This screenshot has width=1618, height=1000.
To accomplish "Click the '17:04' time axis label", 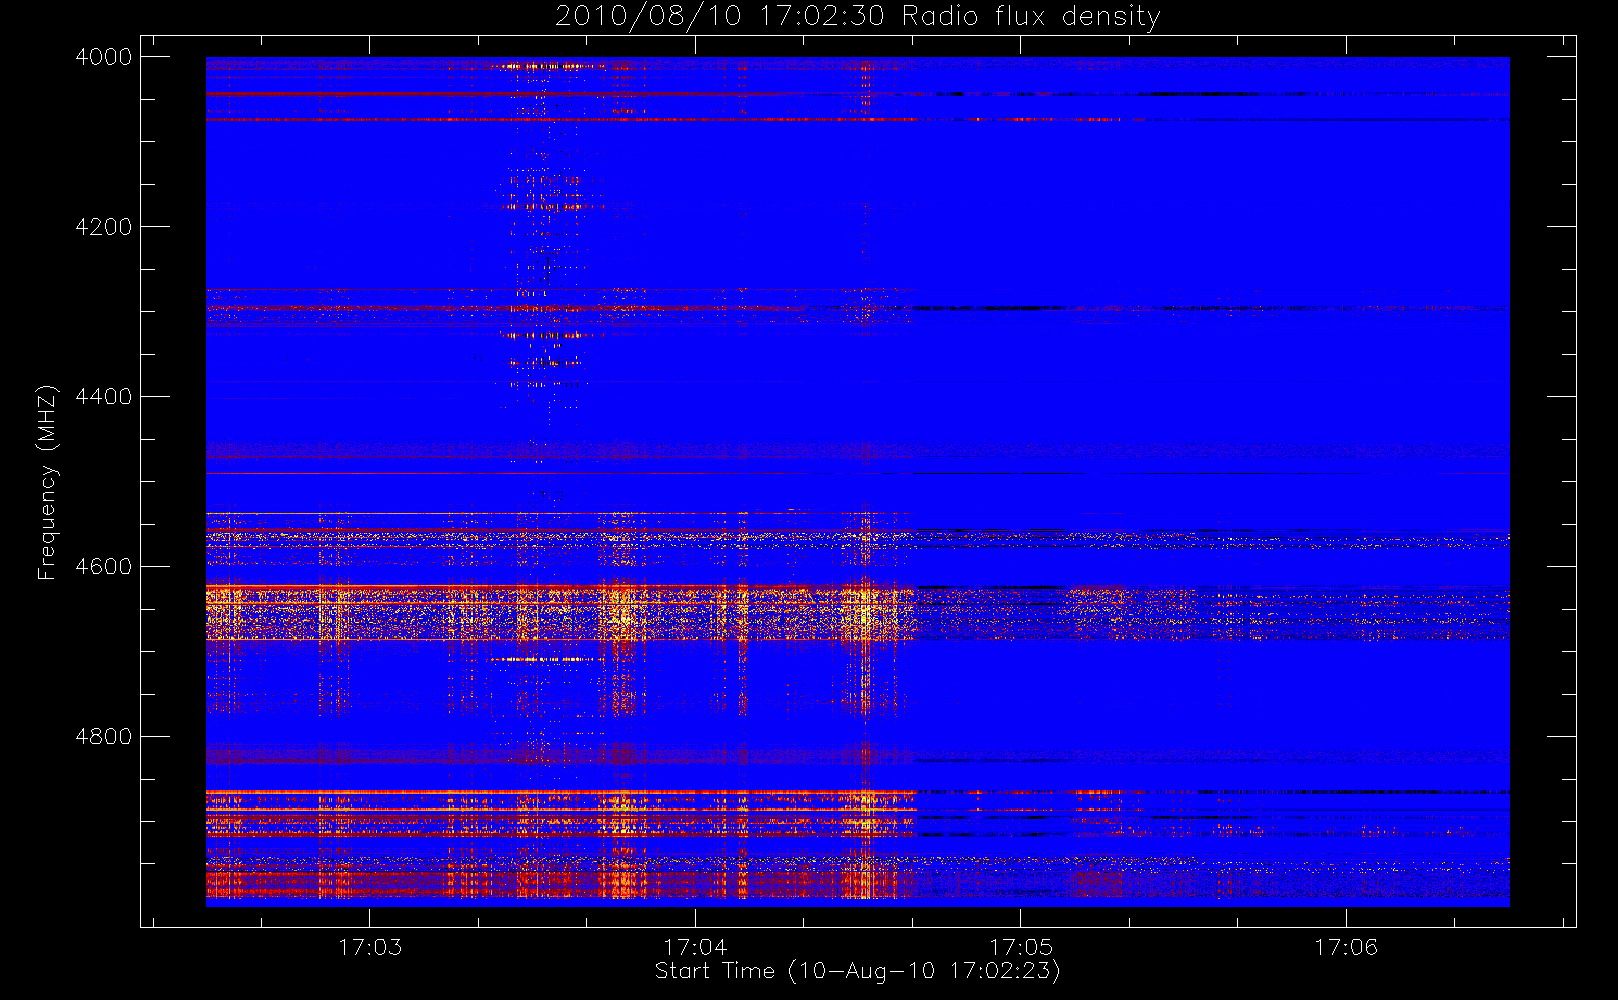I will (695, 947).
